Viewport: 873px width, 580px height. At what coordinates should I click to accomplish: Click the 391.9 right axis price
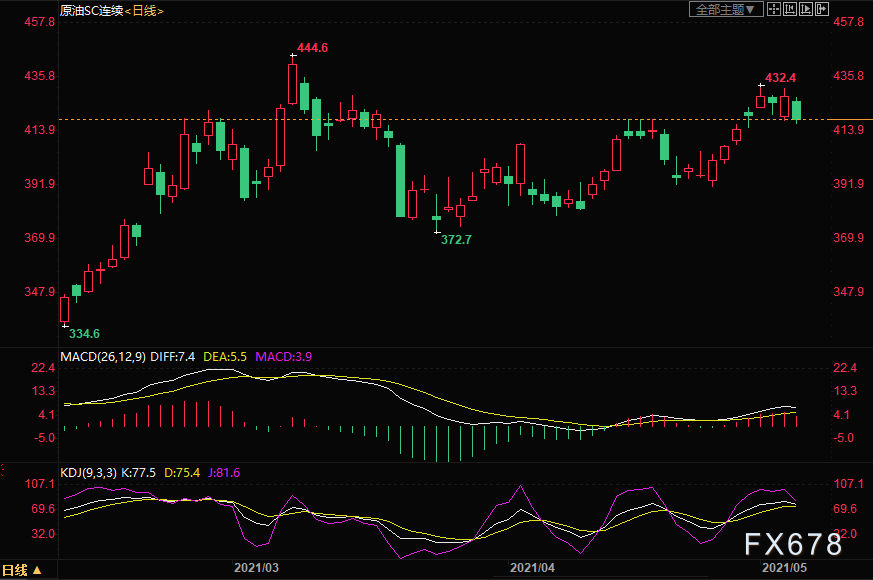pos(849,184)
